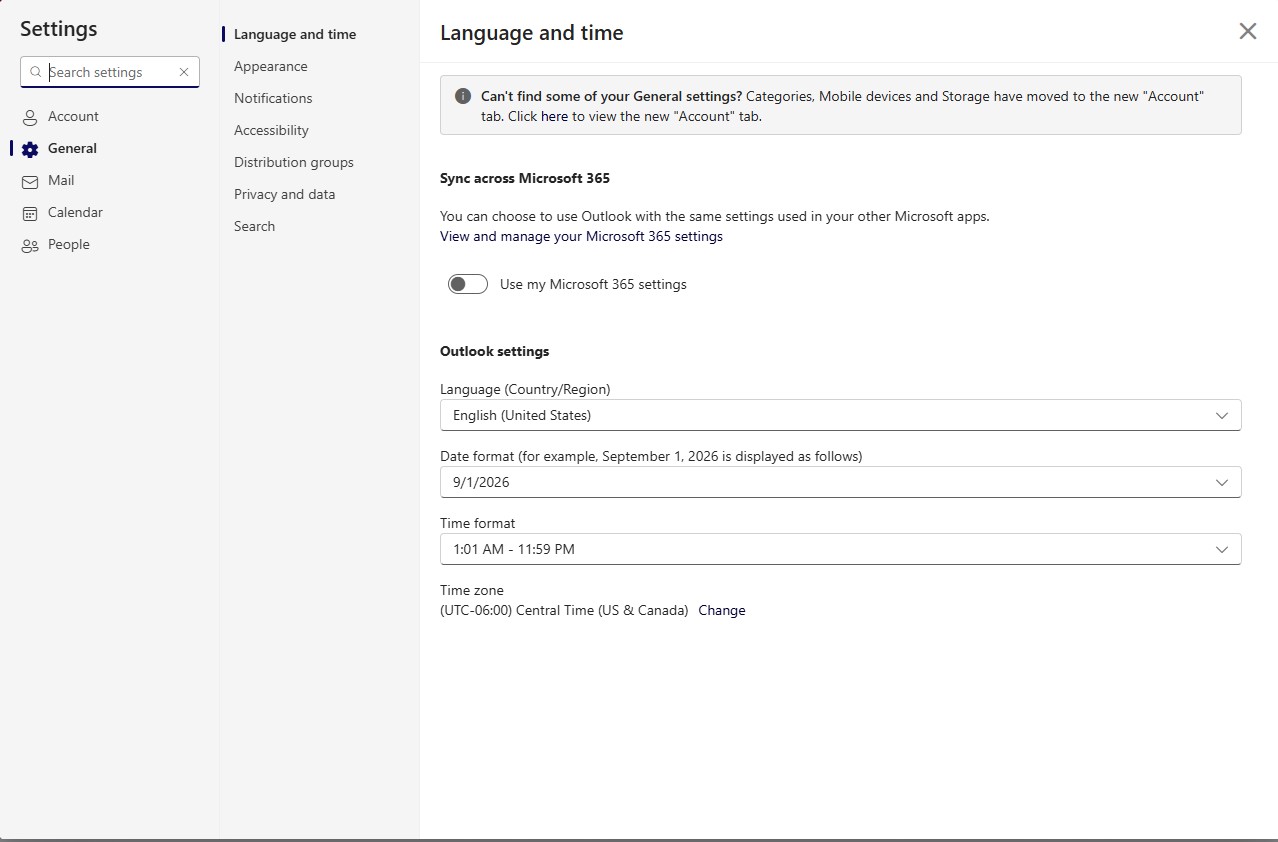Clear search settings with X icon
This screenshot has height=842, width=1278.
point(184,72)
